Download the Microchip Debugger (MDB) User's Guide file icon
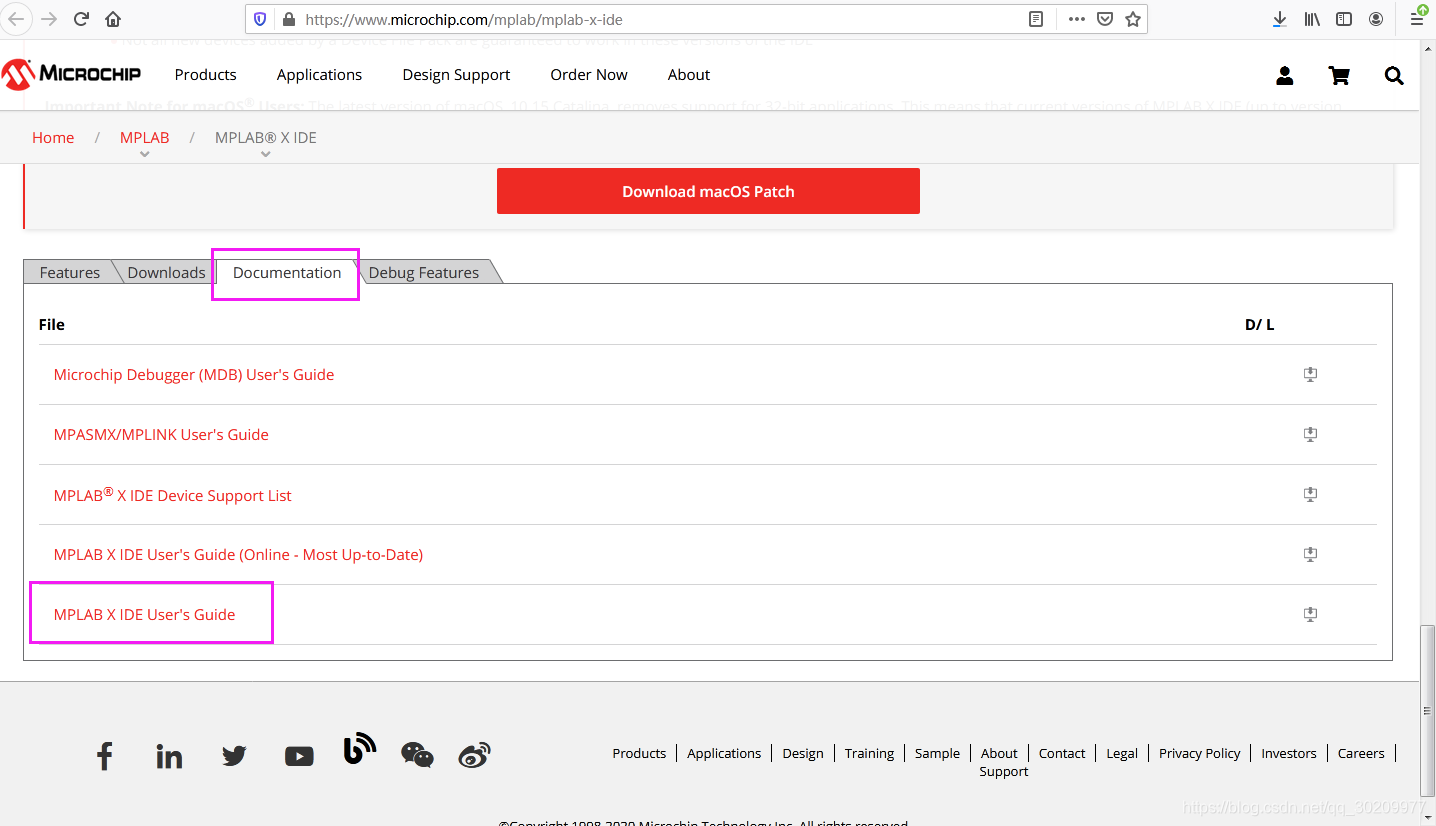1436x826 pixels. 1310,374
